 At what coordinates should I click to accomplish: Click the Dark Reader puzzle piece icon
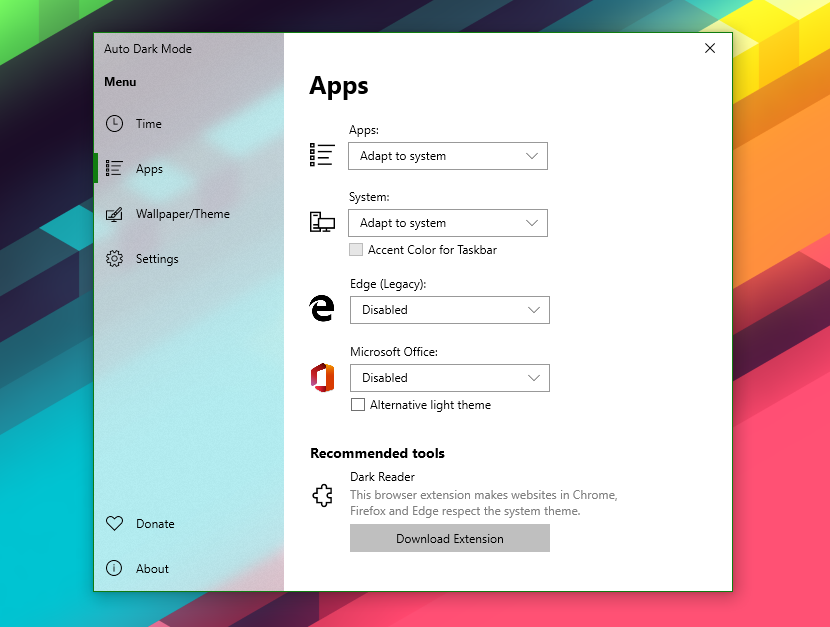322,496
